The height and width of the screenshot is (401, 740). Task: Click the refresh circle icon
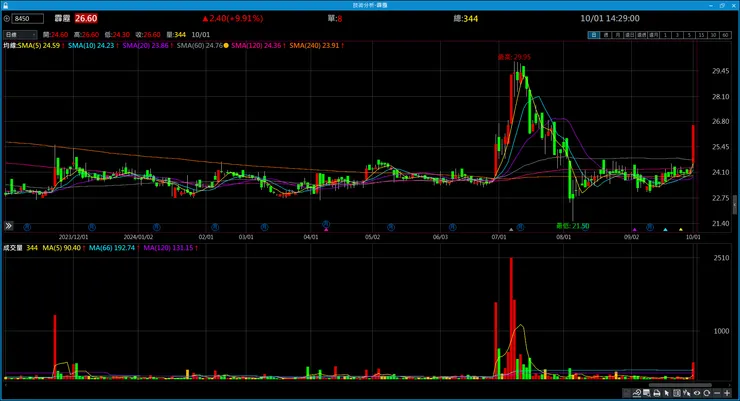tap(706, 393)
